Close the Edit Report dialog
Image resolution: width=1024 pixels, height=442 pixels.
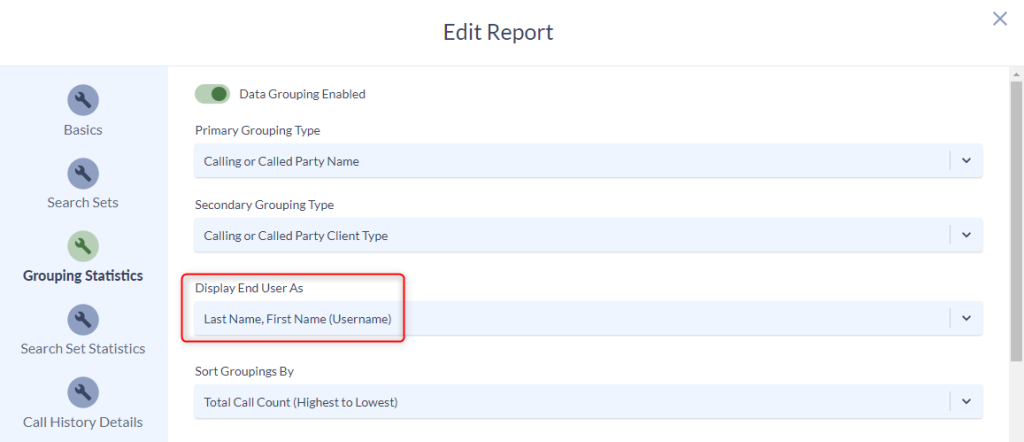(1000, 19)
